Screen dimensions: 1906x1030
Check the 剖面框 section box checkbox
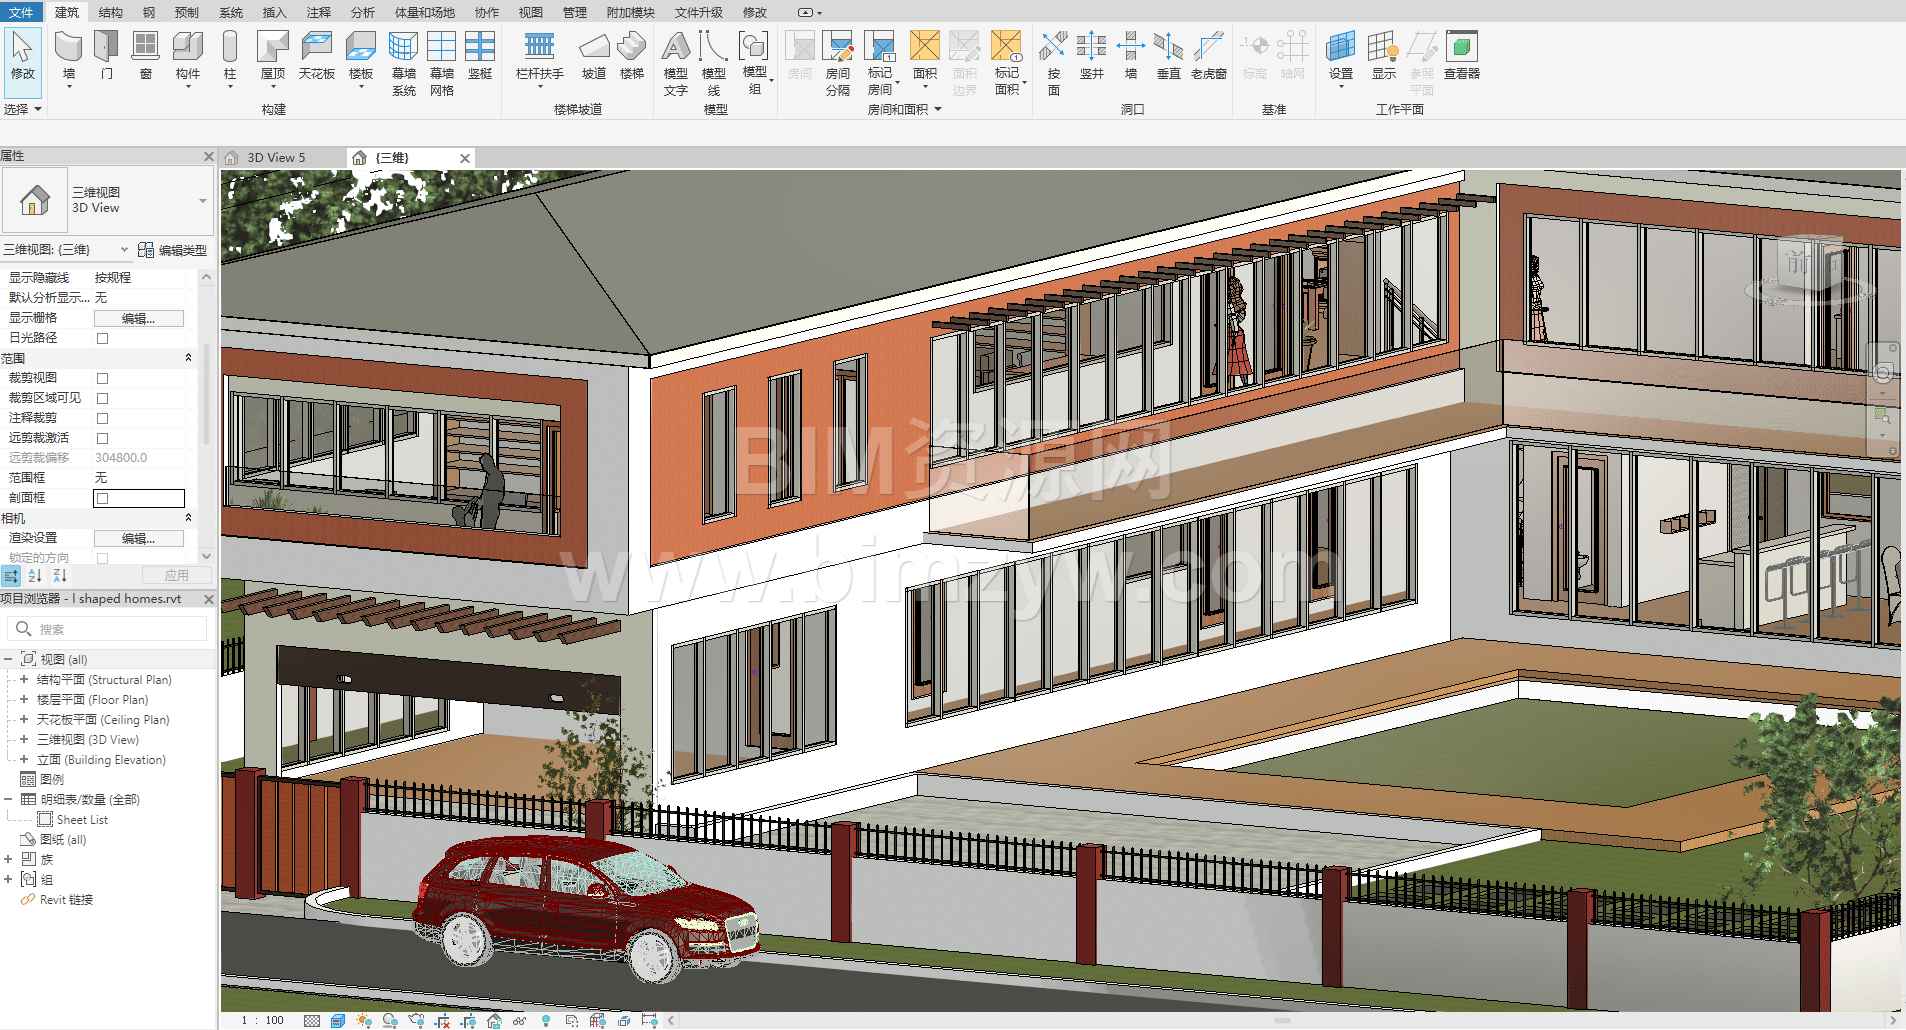click(102, 498)
